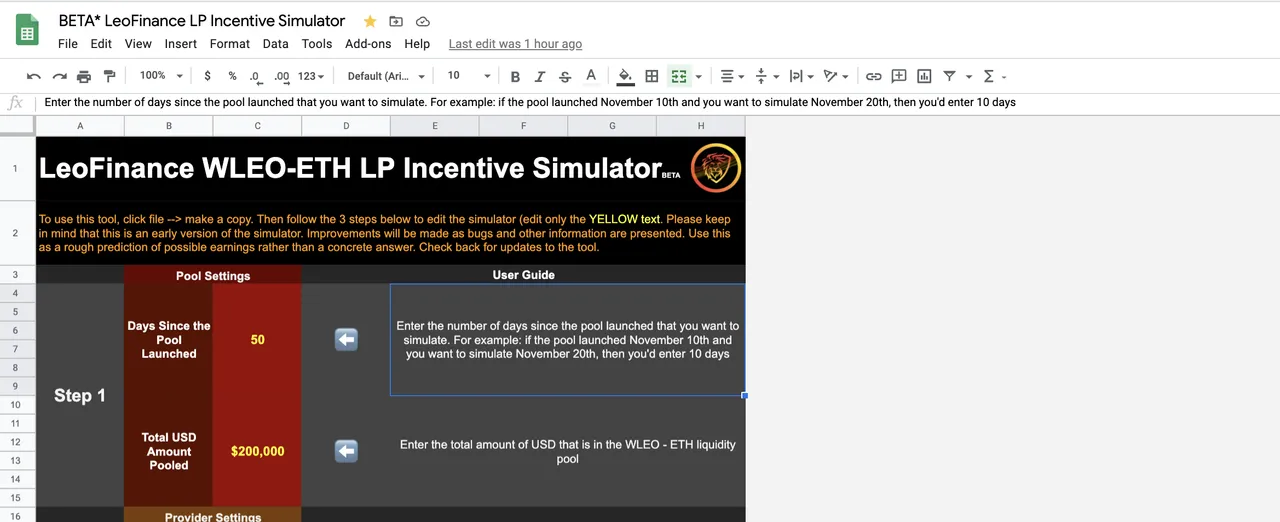The image size is (1280, 522).
Task: Click the document title text
Action: point(202,21)
